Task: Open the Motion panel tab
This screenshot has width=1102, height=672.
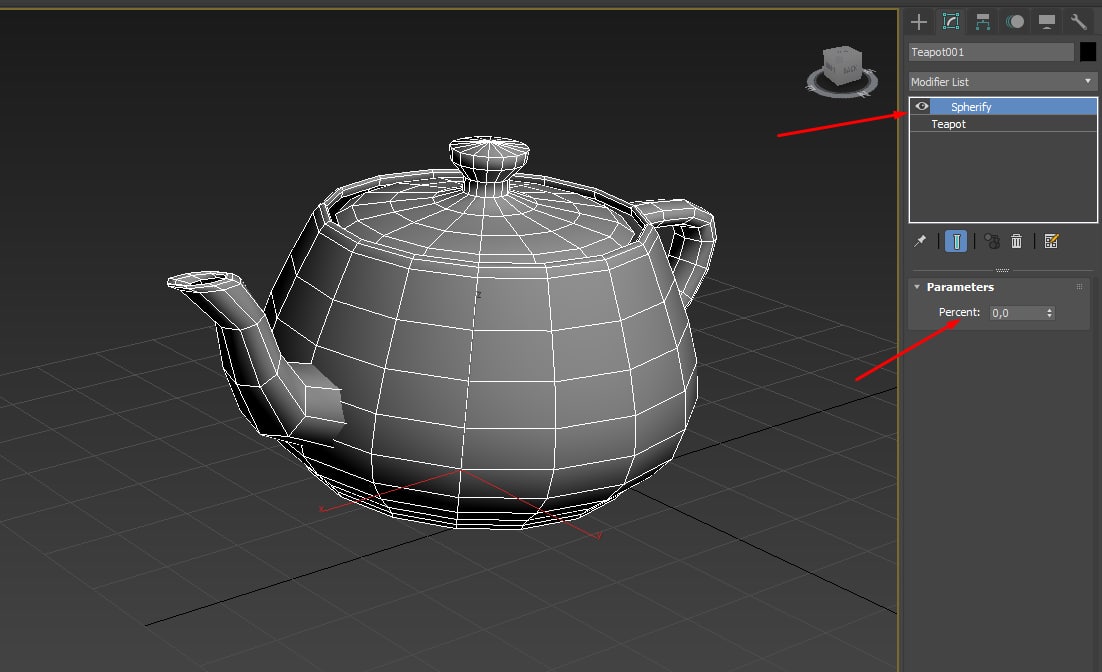Action: 1015,22
